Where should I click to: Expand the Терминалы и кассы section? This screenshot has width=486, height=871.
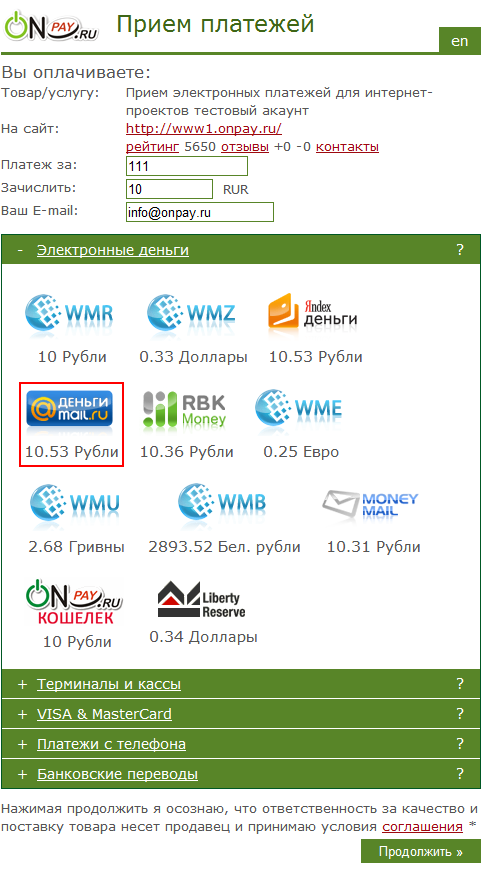(109, 684)
